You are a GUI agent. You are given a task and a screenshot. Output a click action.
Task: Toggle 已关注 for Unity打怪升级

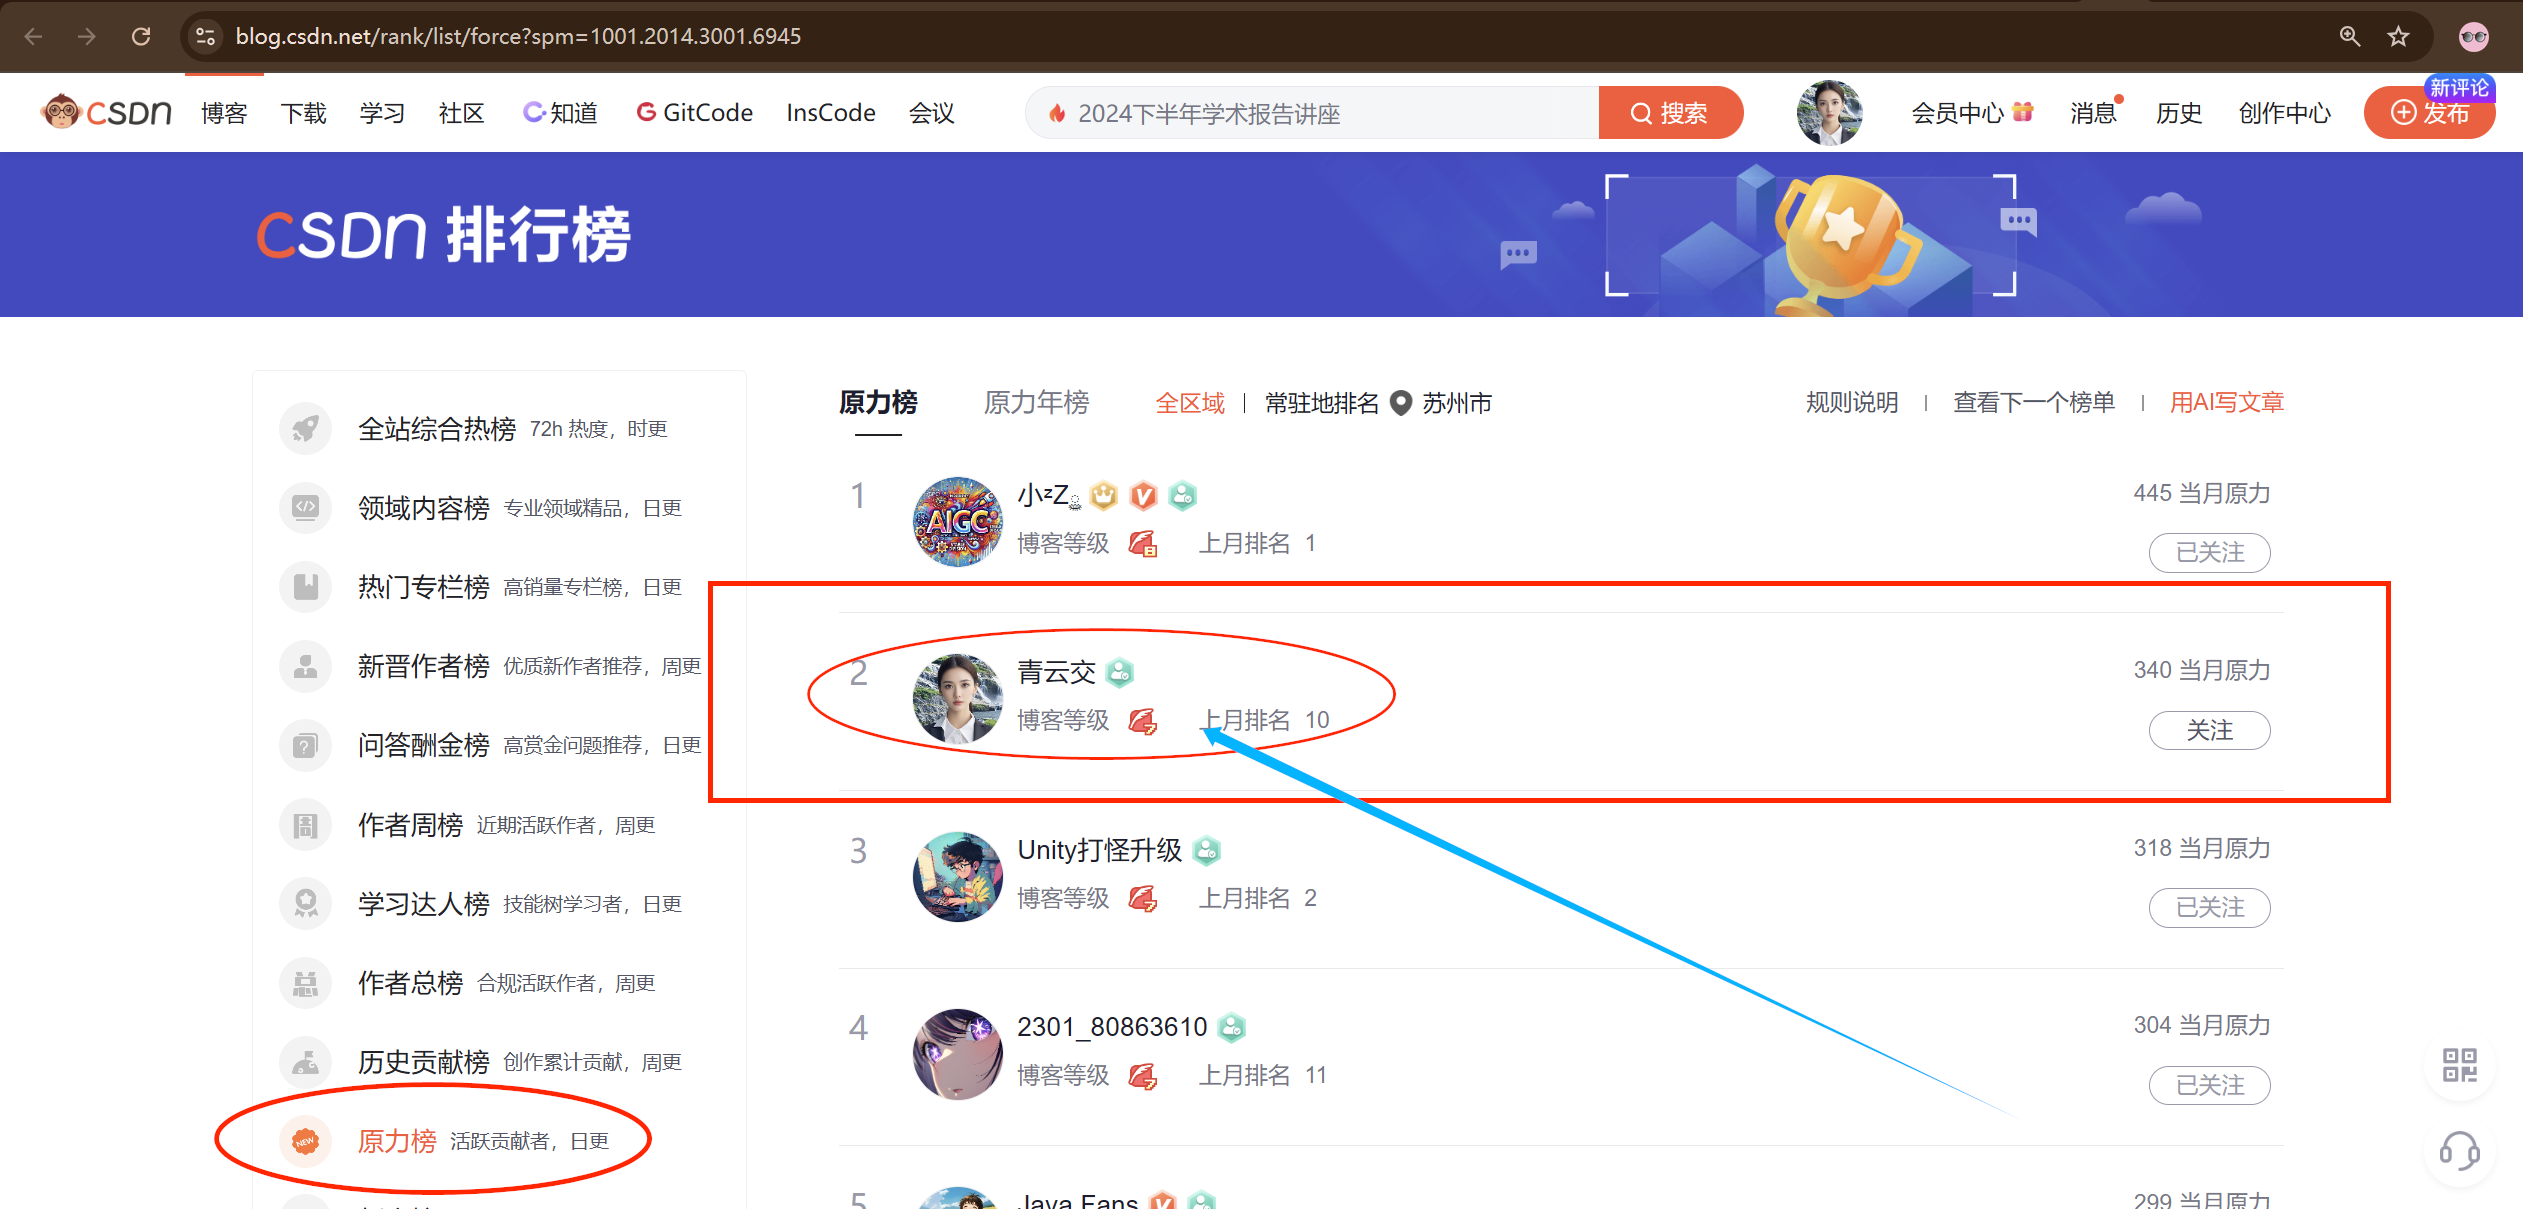(2209, 907)
